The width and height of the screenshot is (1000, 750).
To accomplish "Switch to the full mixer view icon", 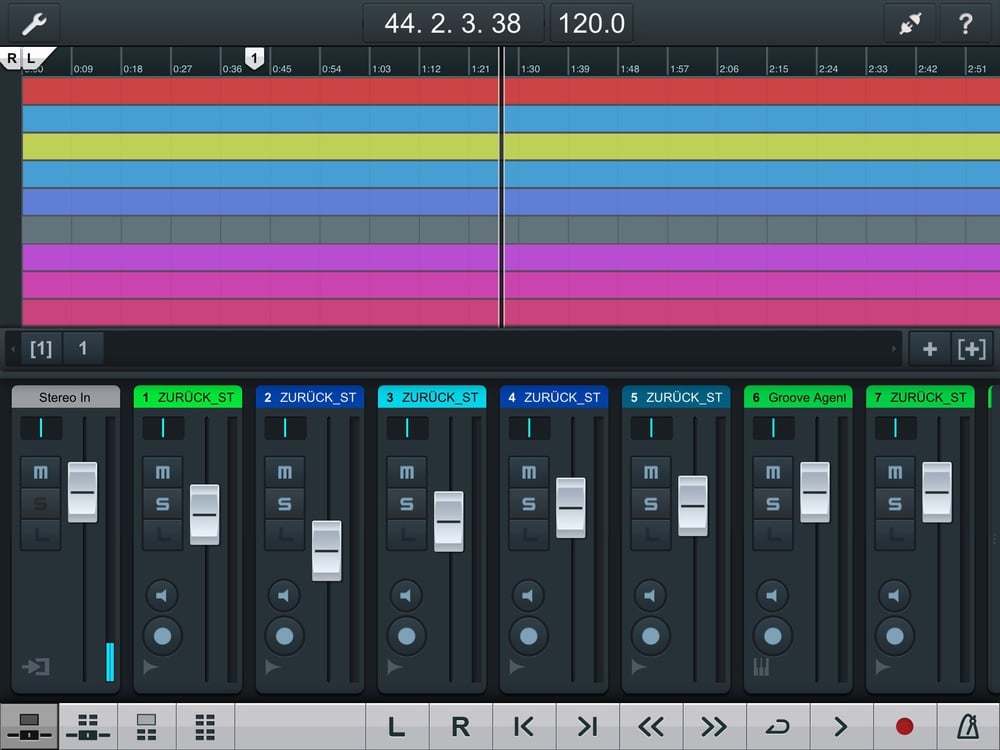I will coord(88,726).
